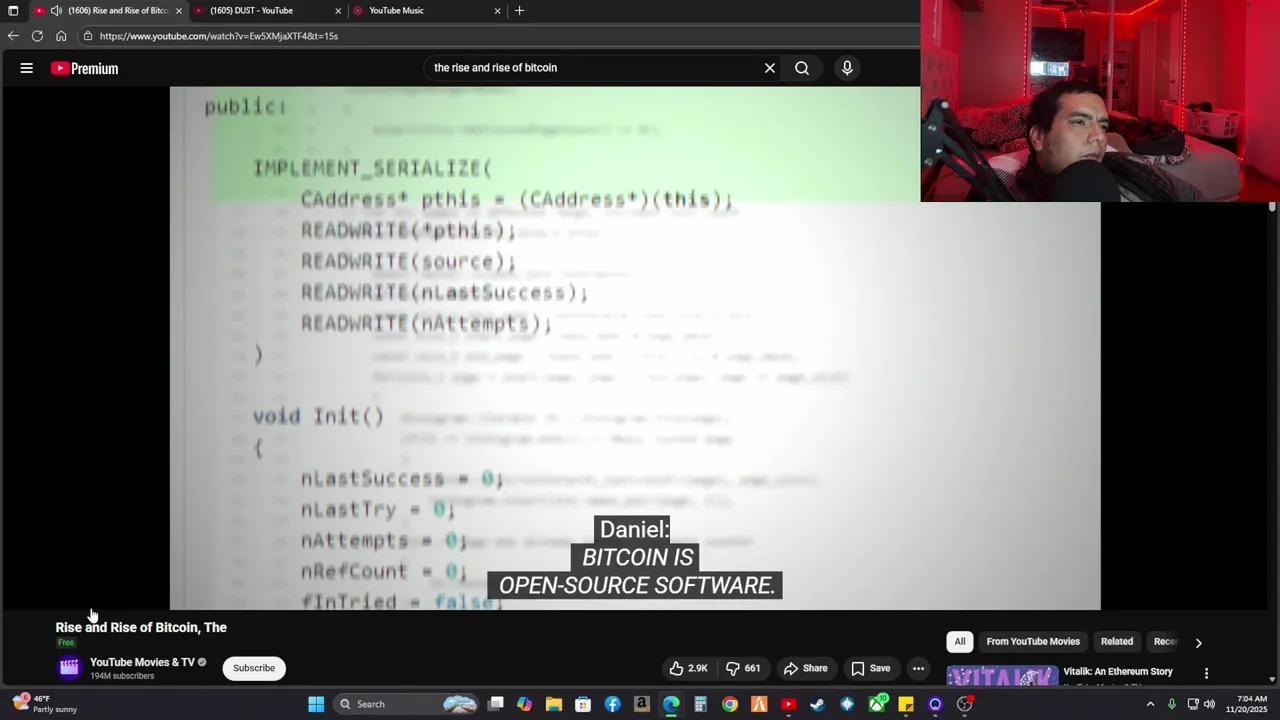
Task: Open YouTube app from taskbar
Action: click(788, 704)
